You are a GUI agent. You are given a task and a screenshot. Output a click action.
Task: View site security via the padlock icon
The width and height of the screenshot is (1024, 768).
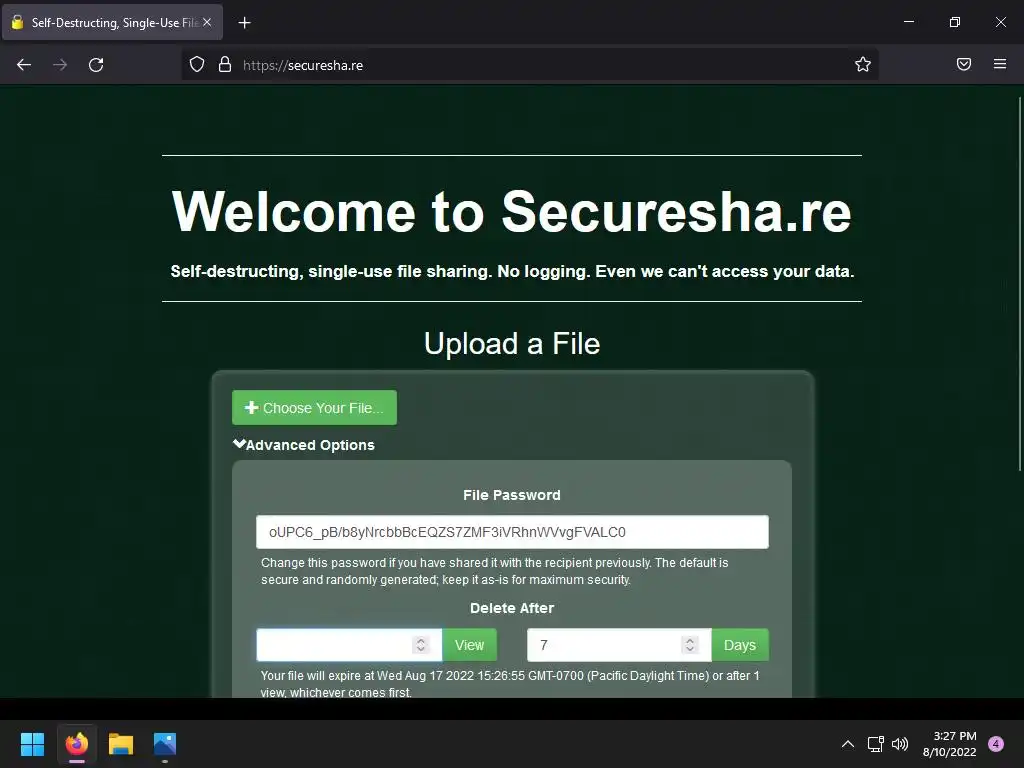point(225,65)
